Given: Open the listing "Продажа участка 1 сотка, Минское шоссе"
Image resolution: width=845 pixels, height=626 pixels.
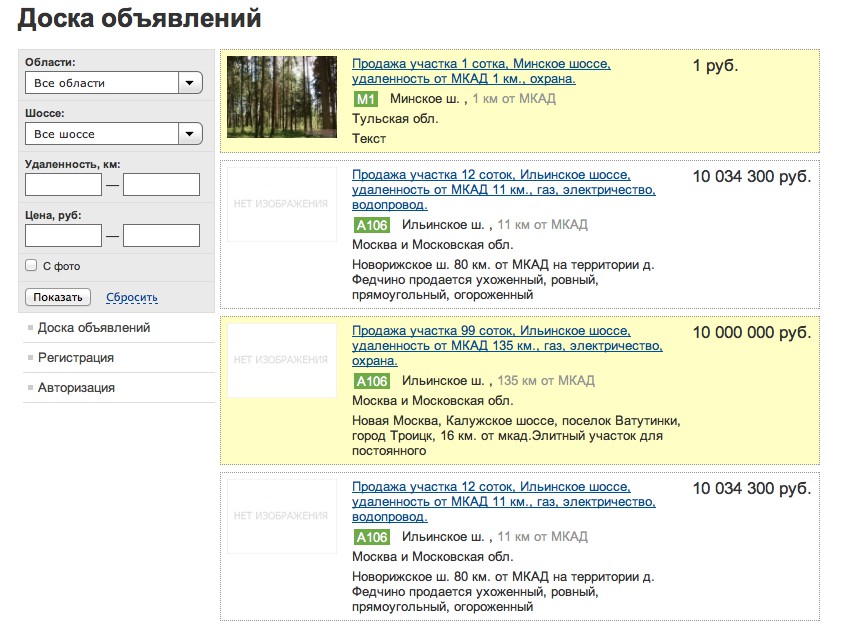Looking at the screenshot, I should coord(481,71).
